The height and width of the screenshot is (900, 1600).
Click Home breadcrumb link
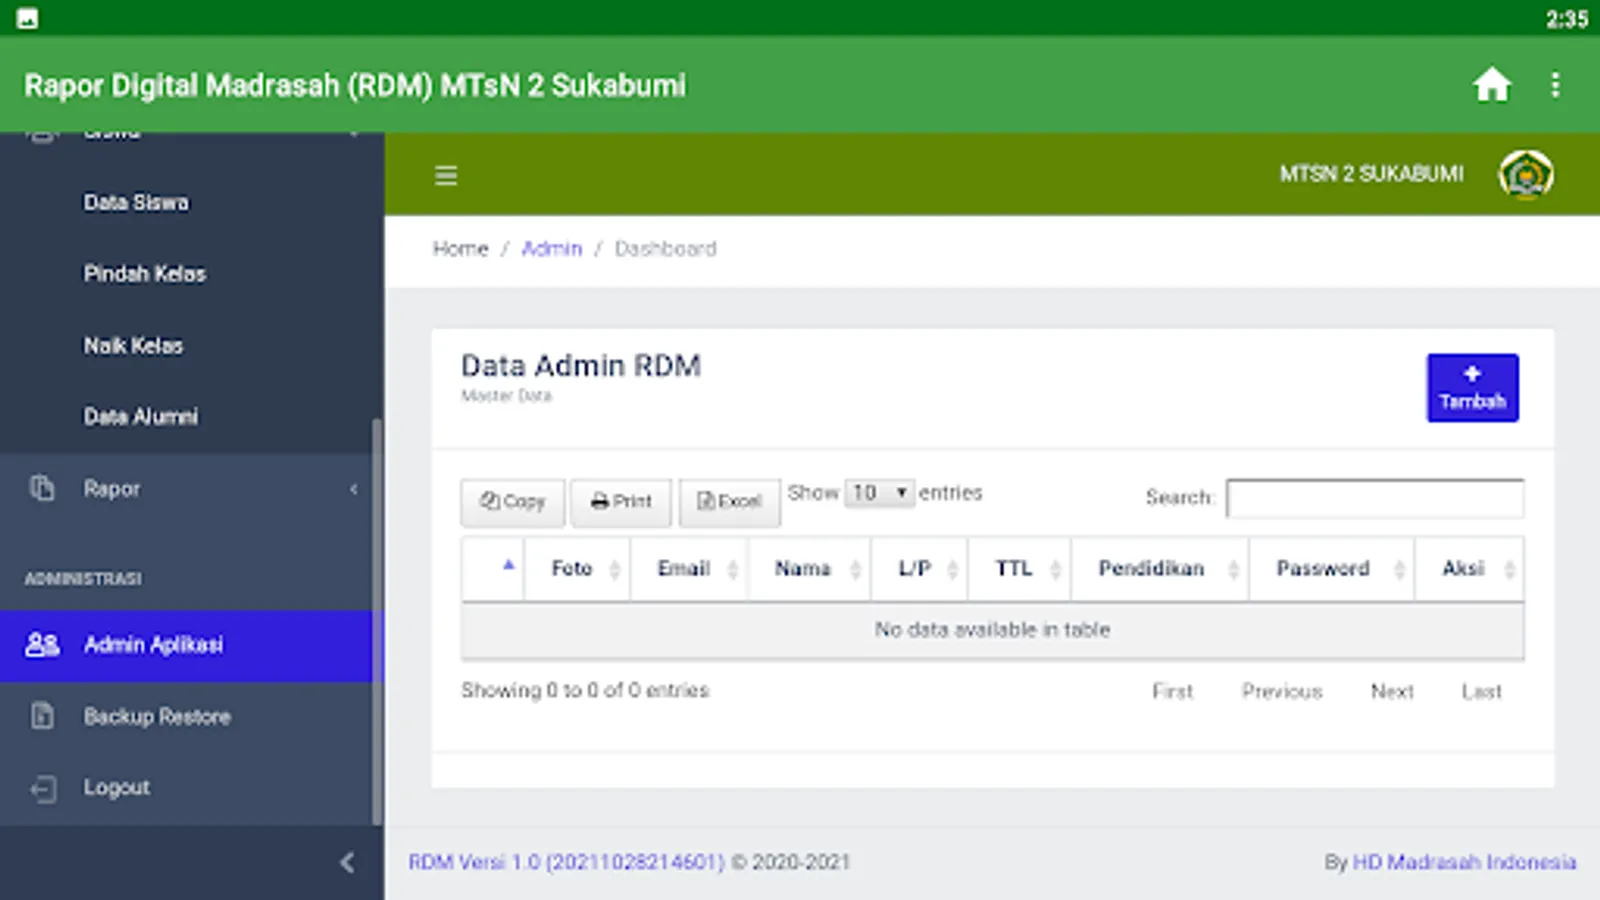[460, 249]
